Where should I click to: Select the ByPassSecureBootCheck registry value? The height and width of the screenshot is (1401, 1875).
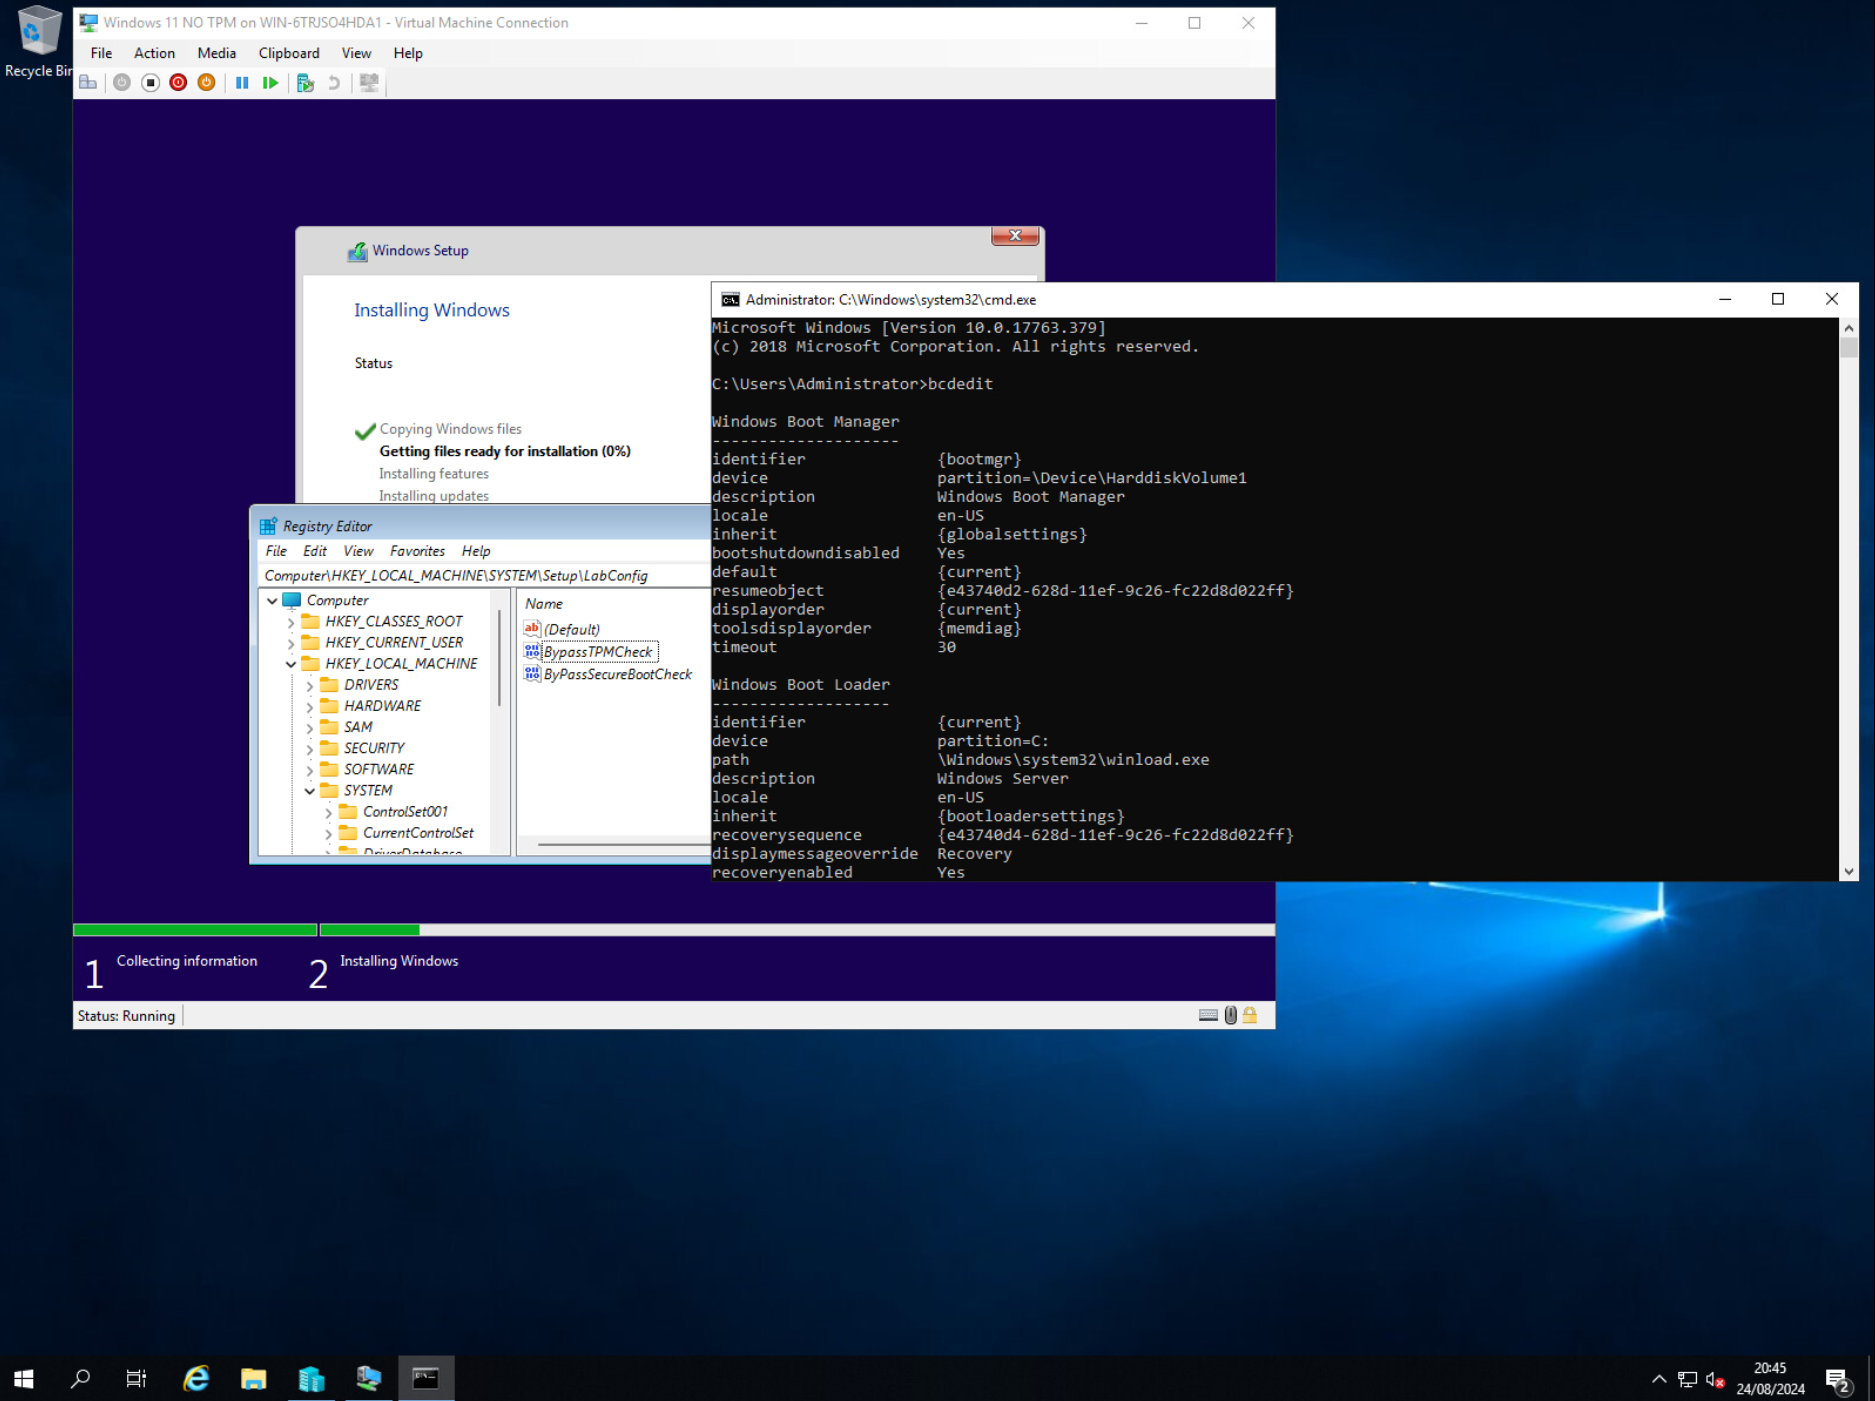pyautogui.click(x=616, y=674)
